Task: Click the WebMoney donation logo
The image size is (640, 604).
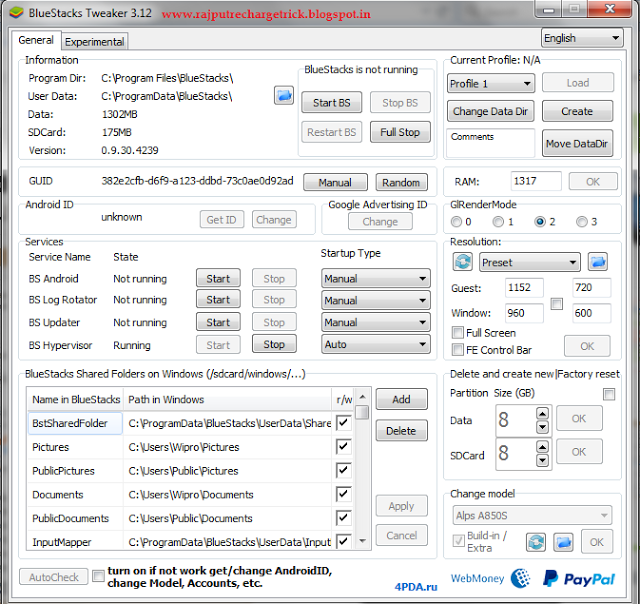Action: point(490,578)
